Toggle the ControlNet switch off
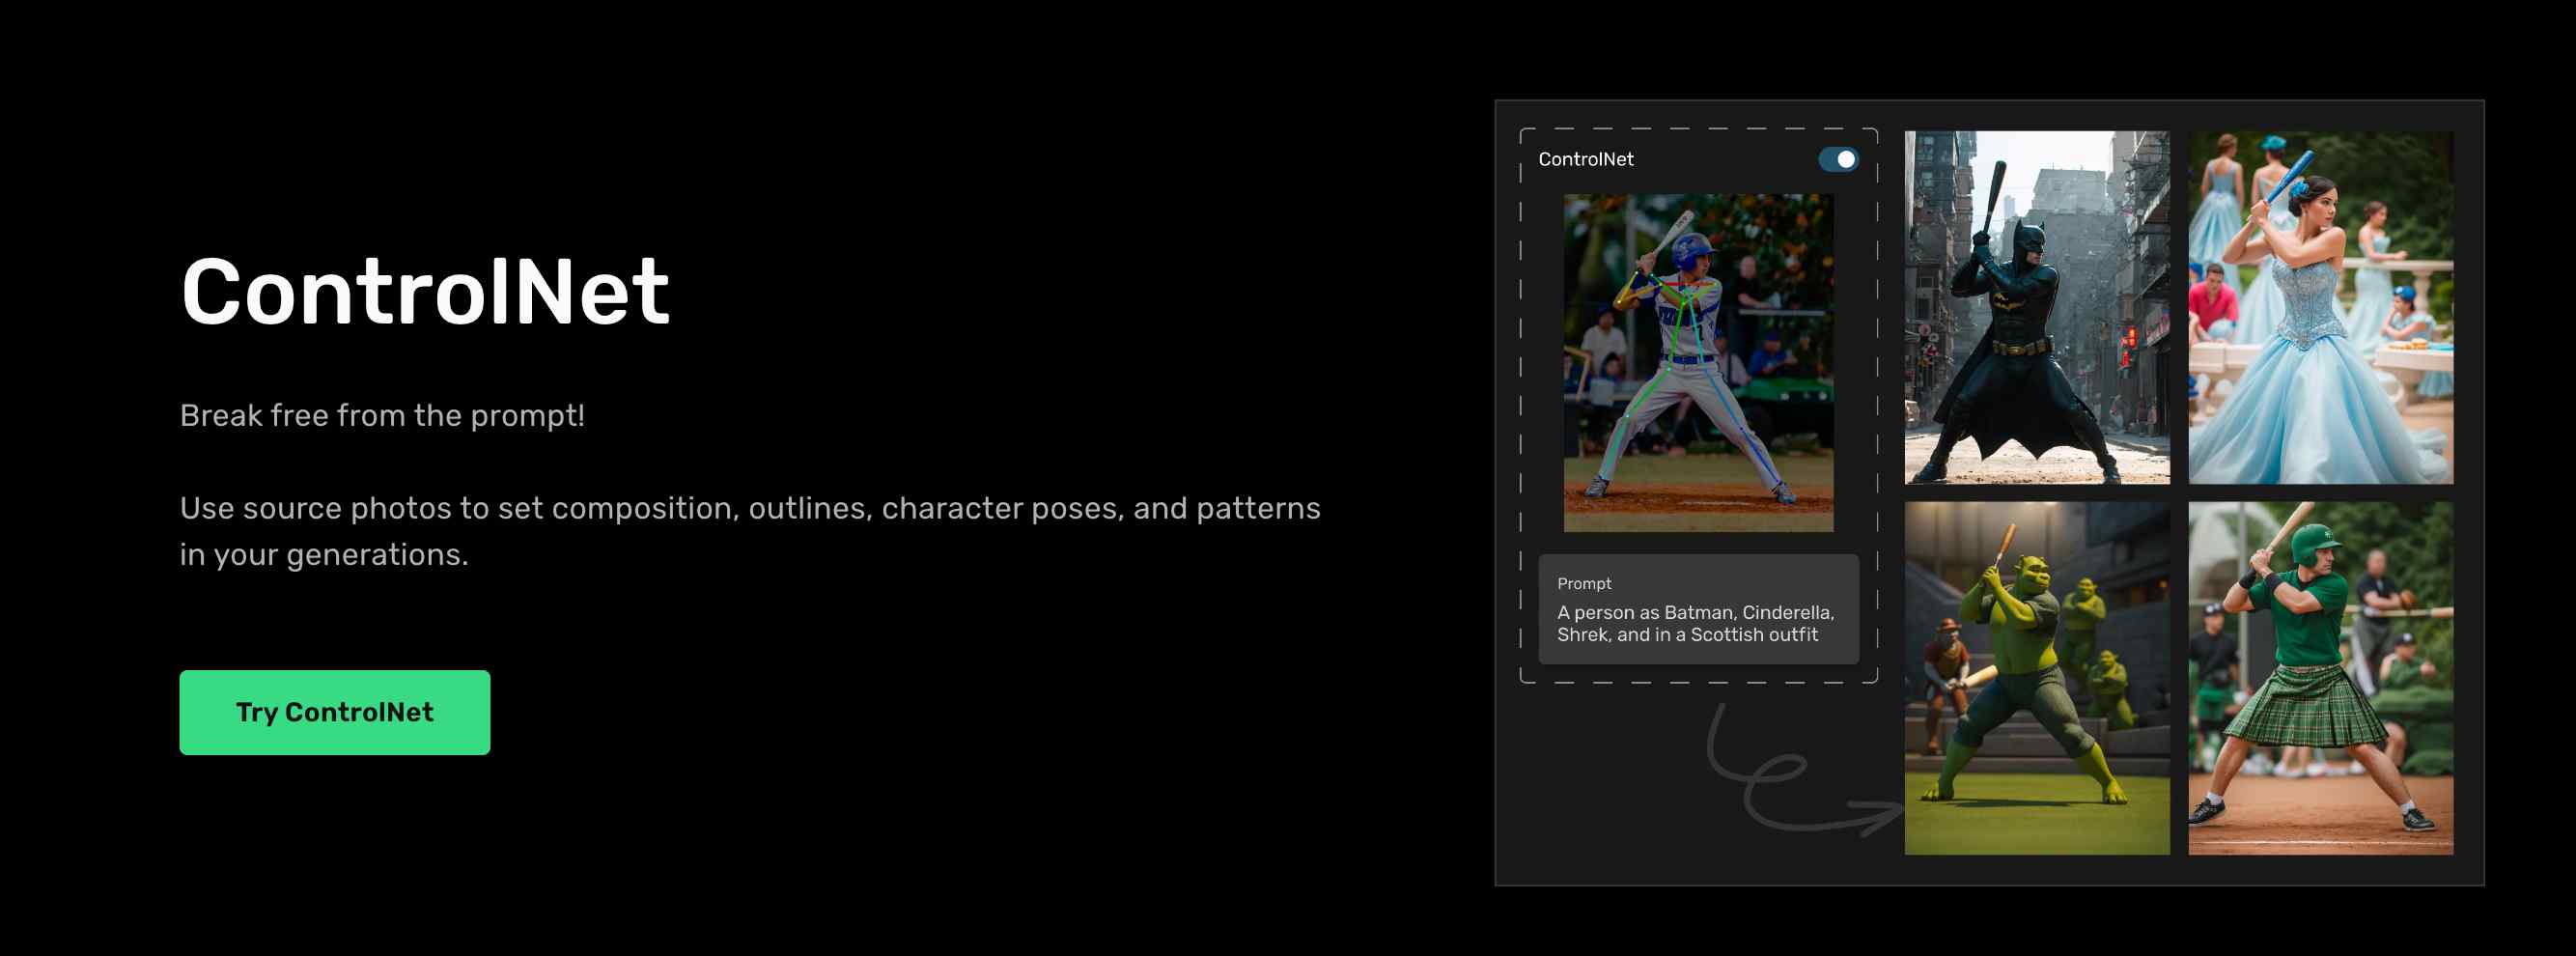Viewport: 2576px width, 956px height. click(x=1838, y=159)
